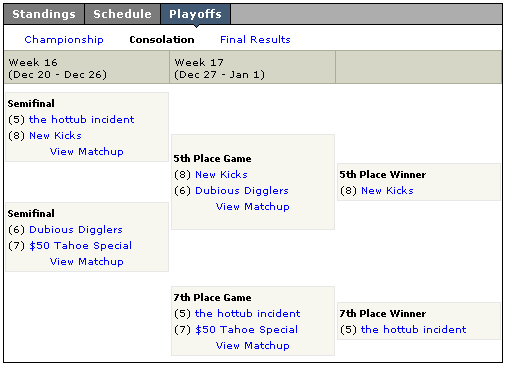Open New Kicks under 5th Place Winner
Image resolution: width=507 pixels, height=365 pixels.
[387, 190]
